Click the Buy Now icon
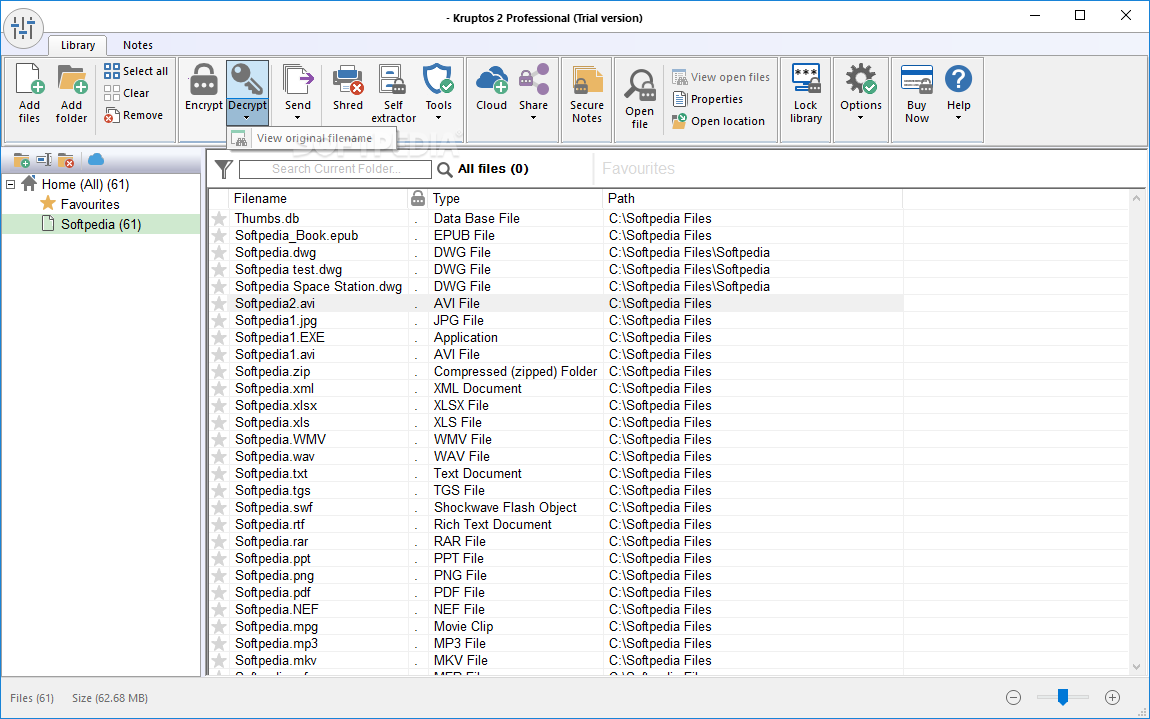 (x=917, y=79)
